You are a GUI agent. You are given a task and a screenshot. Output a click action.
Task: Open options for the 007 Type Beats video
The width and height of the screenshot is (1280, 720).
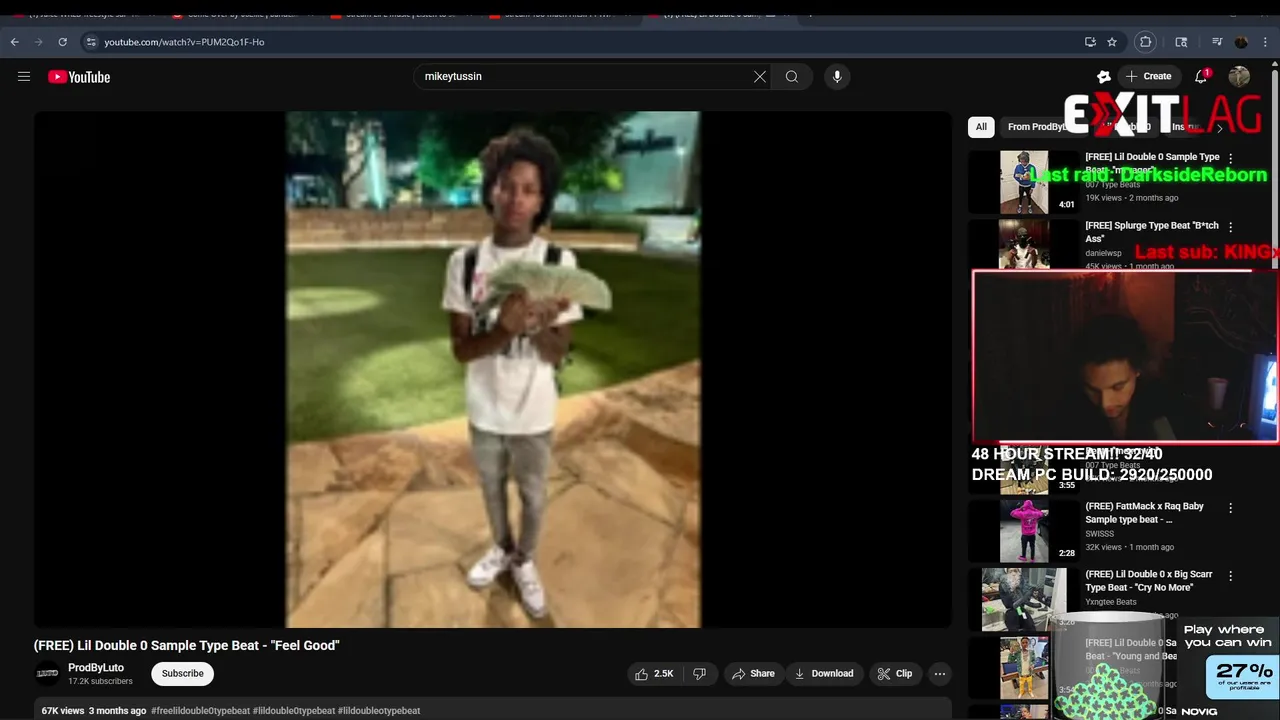coord(1231,158)
